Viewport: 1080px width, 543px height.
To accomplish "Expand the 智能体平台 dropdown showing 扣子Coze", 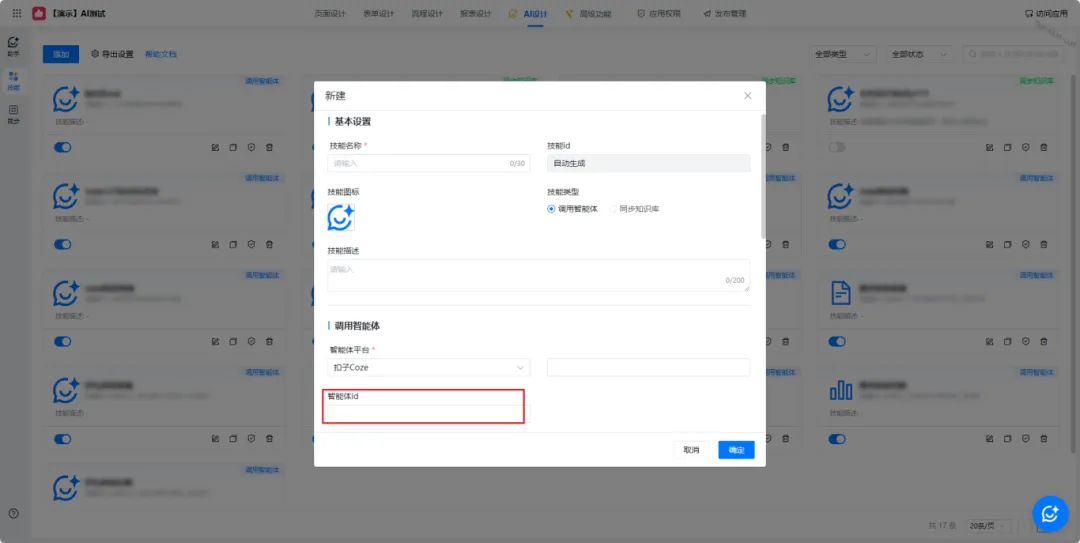I will pos(429,368).
